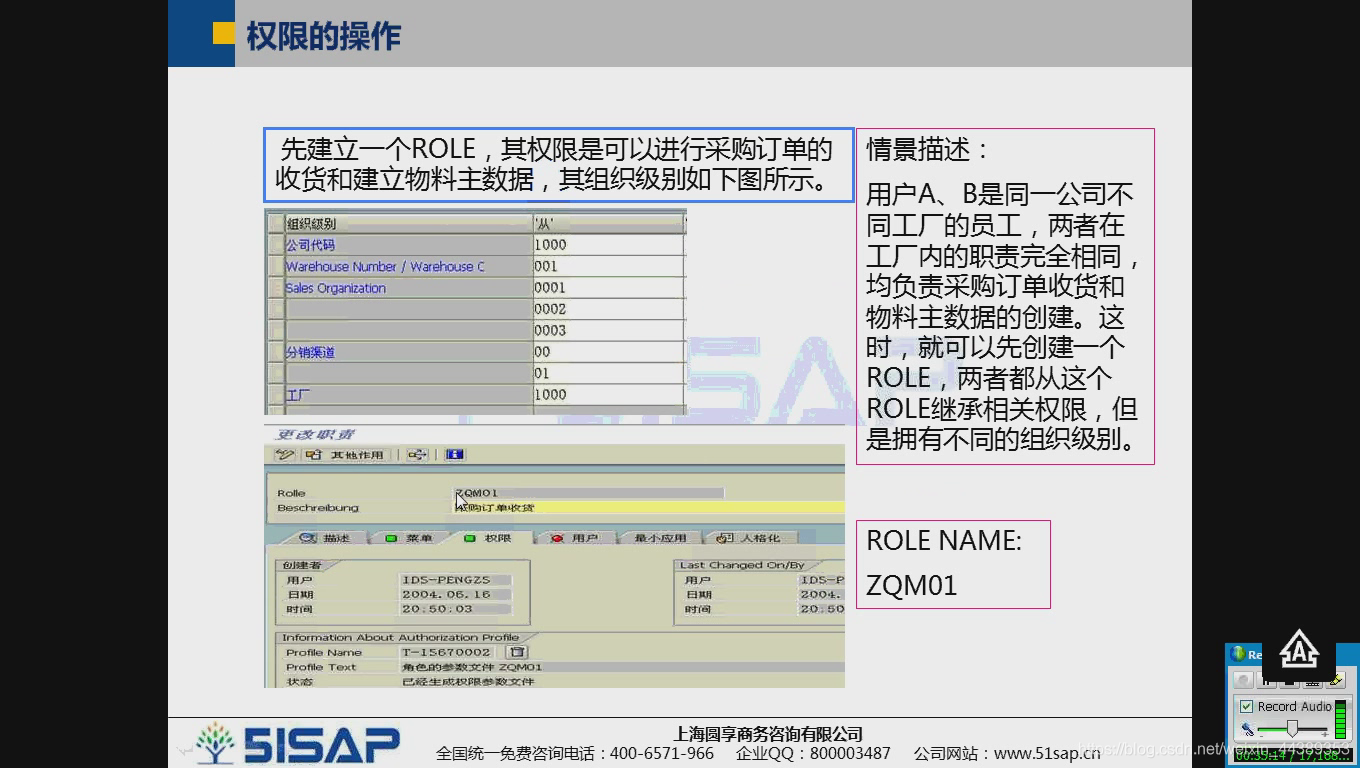Click the 权限的操作 slide title
The image size is (1360, 768).
pos(323,36)
